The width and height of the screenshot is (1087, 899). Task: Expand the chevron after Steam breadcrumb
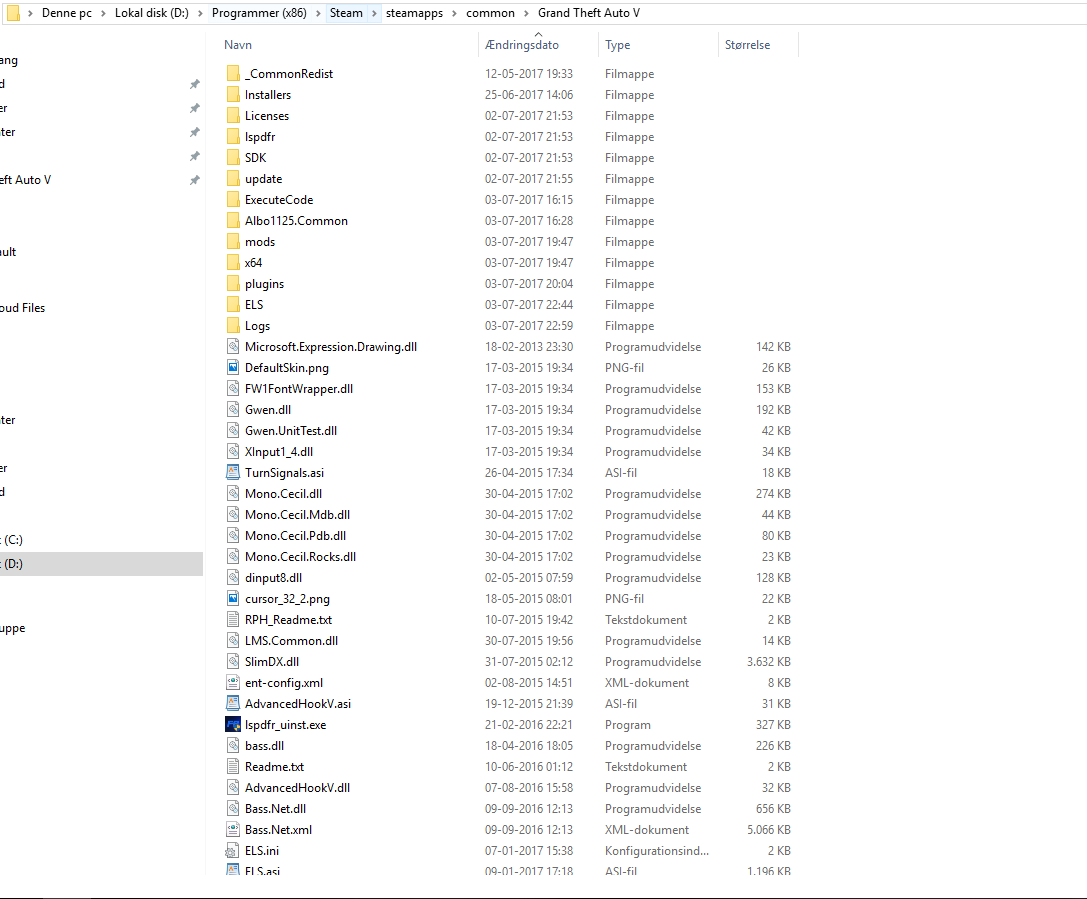[374, 13]
